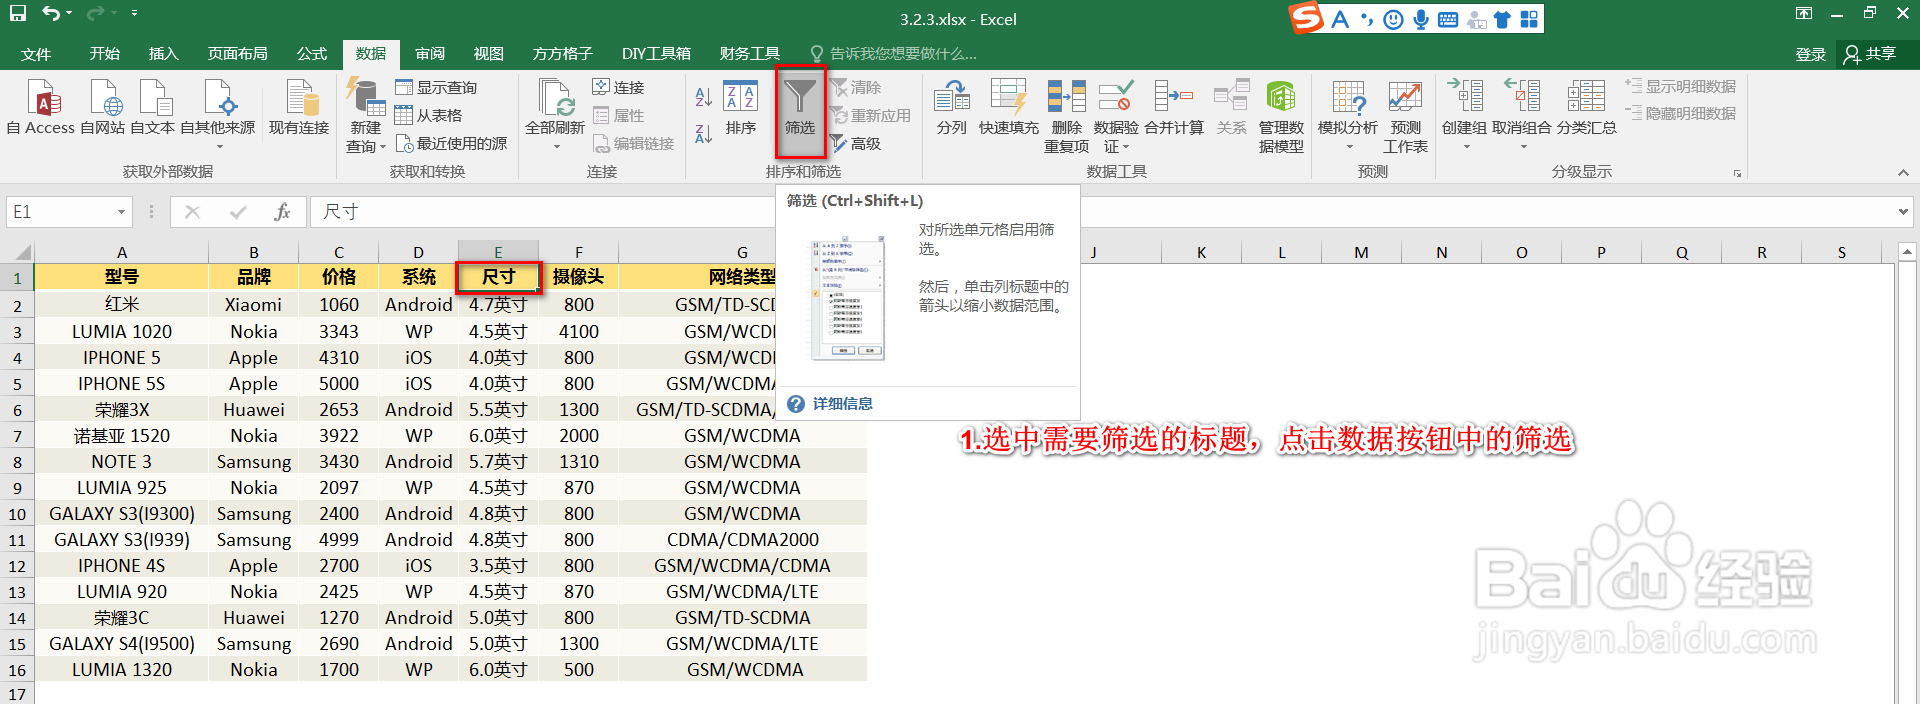
Task: Click Flash Fill (快速填充)
Action: pos(1009,108)
